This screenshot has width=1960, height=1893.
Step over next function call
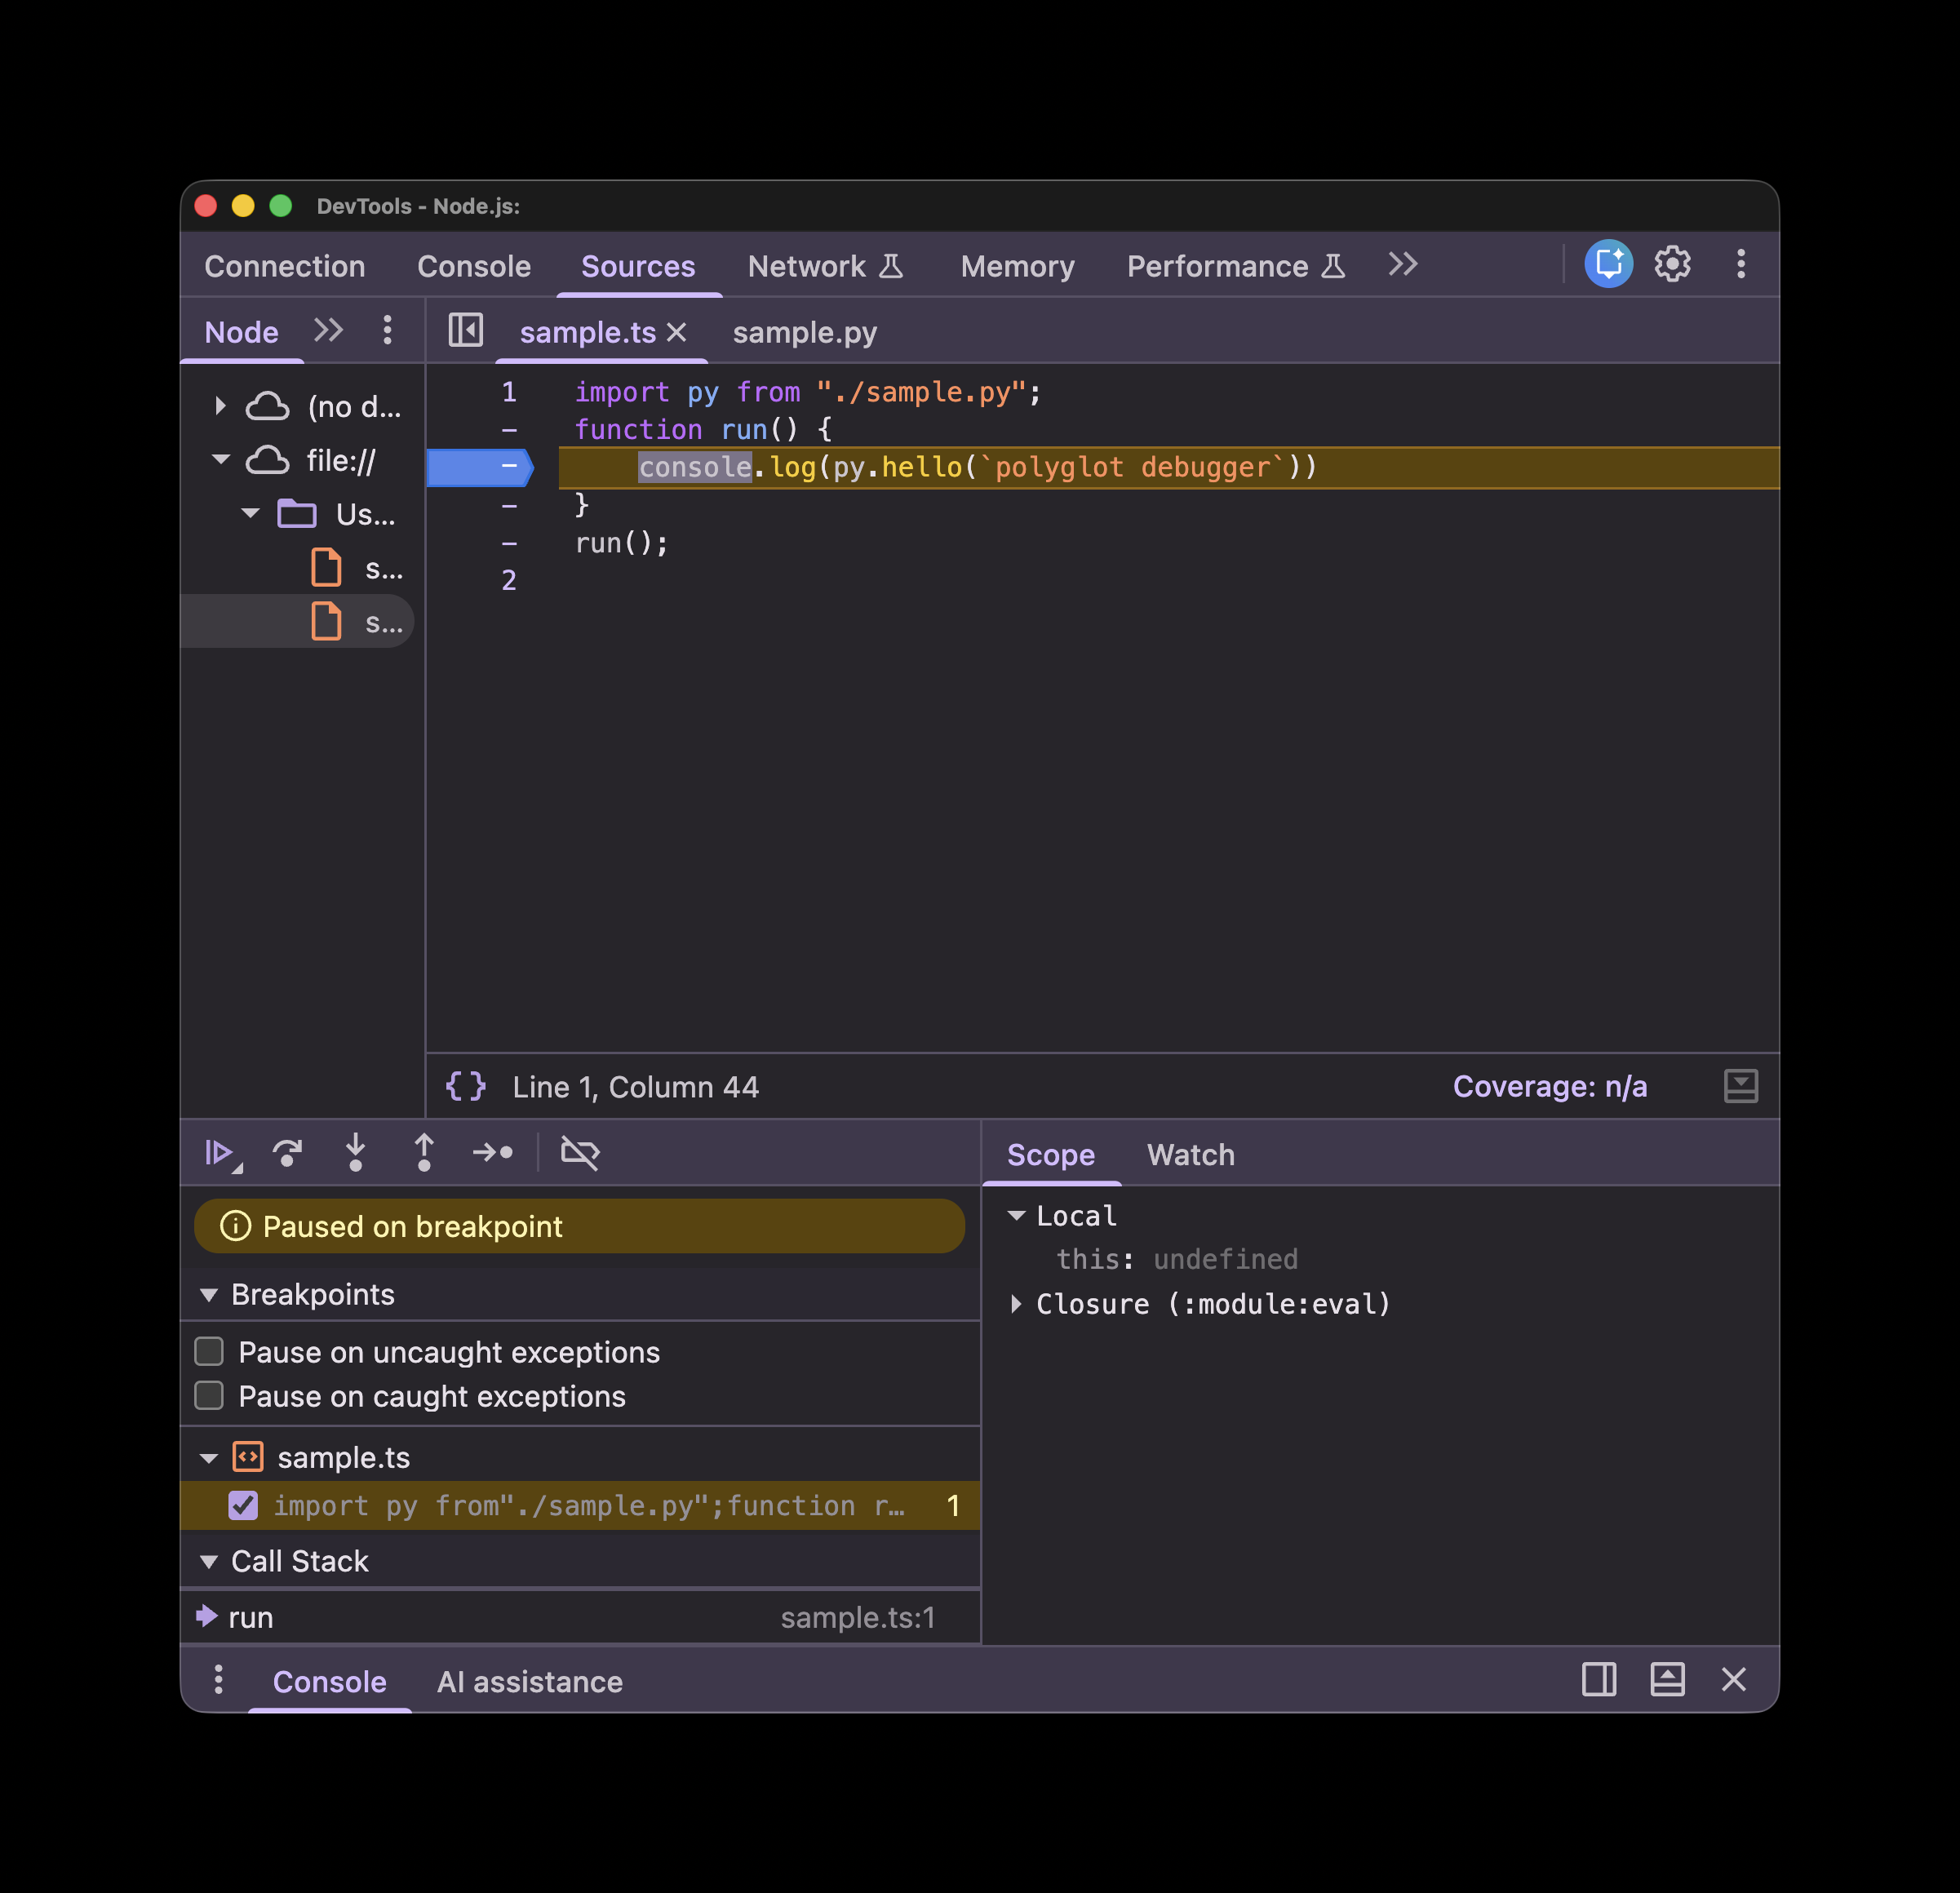(288, 1153)
